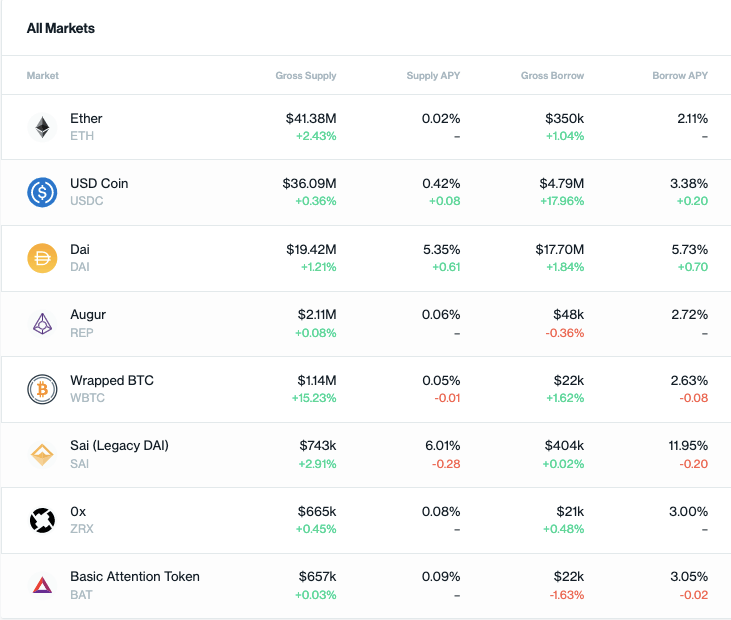The width and height of the screenshot is (731, 620).
Task: Click Ether gross supply $41.38M
Action: [311, 118]
